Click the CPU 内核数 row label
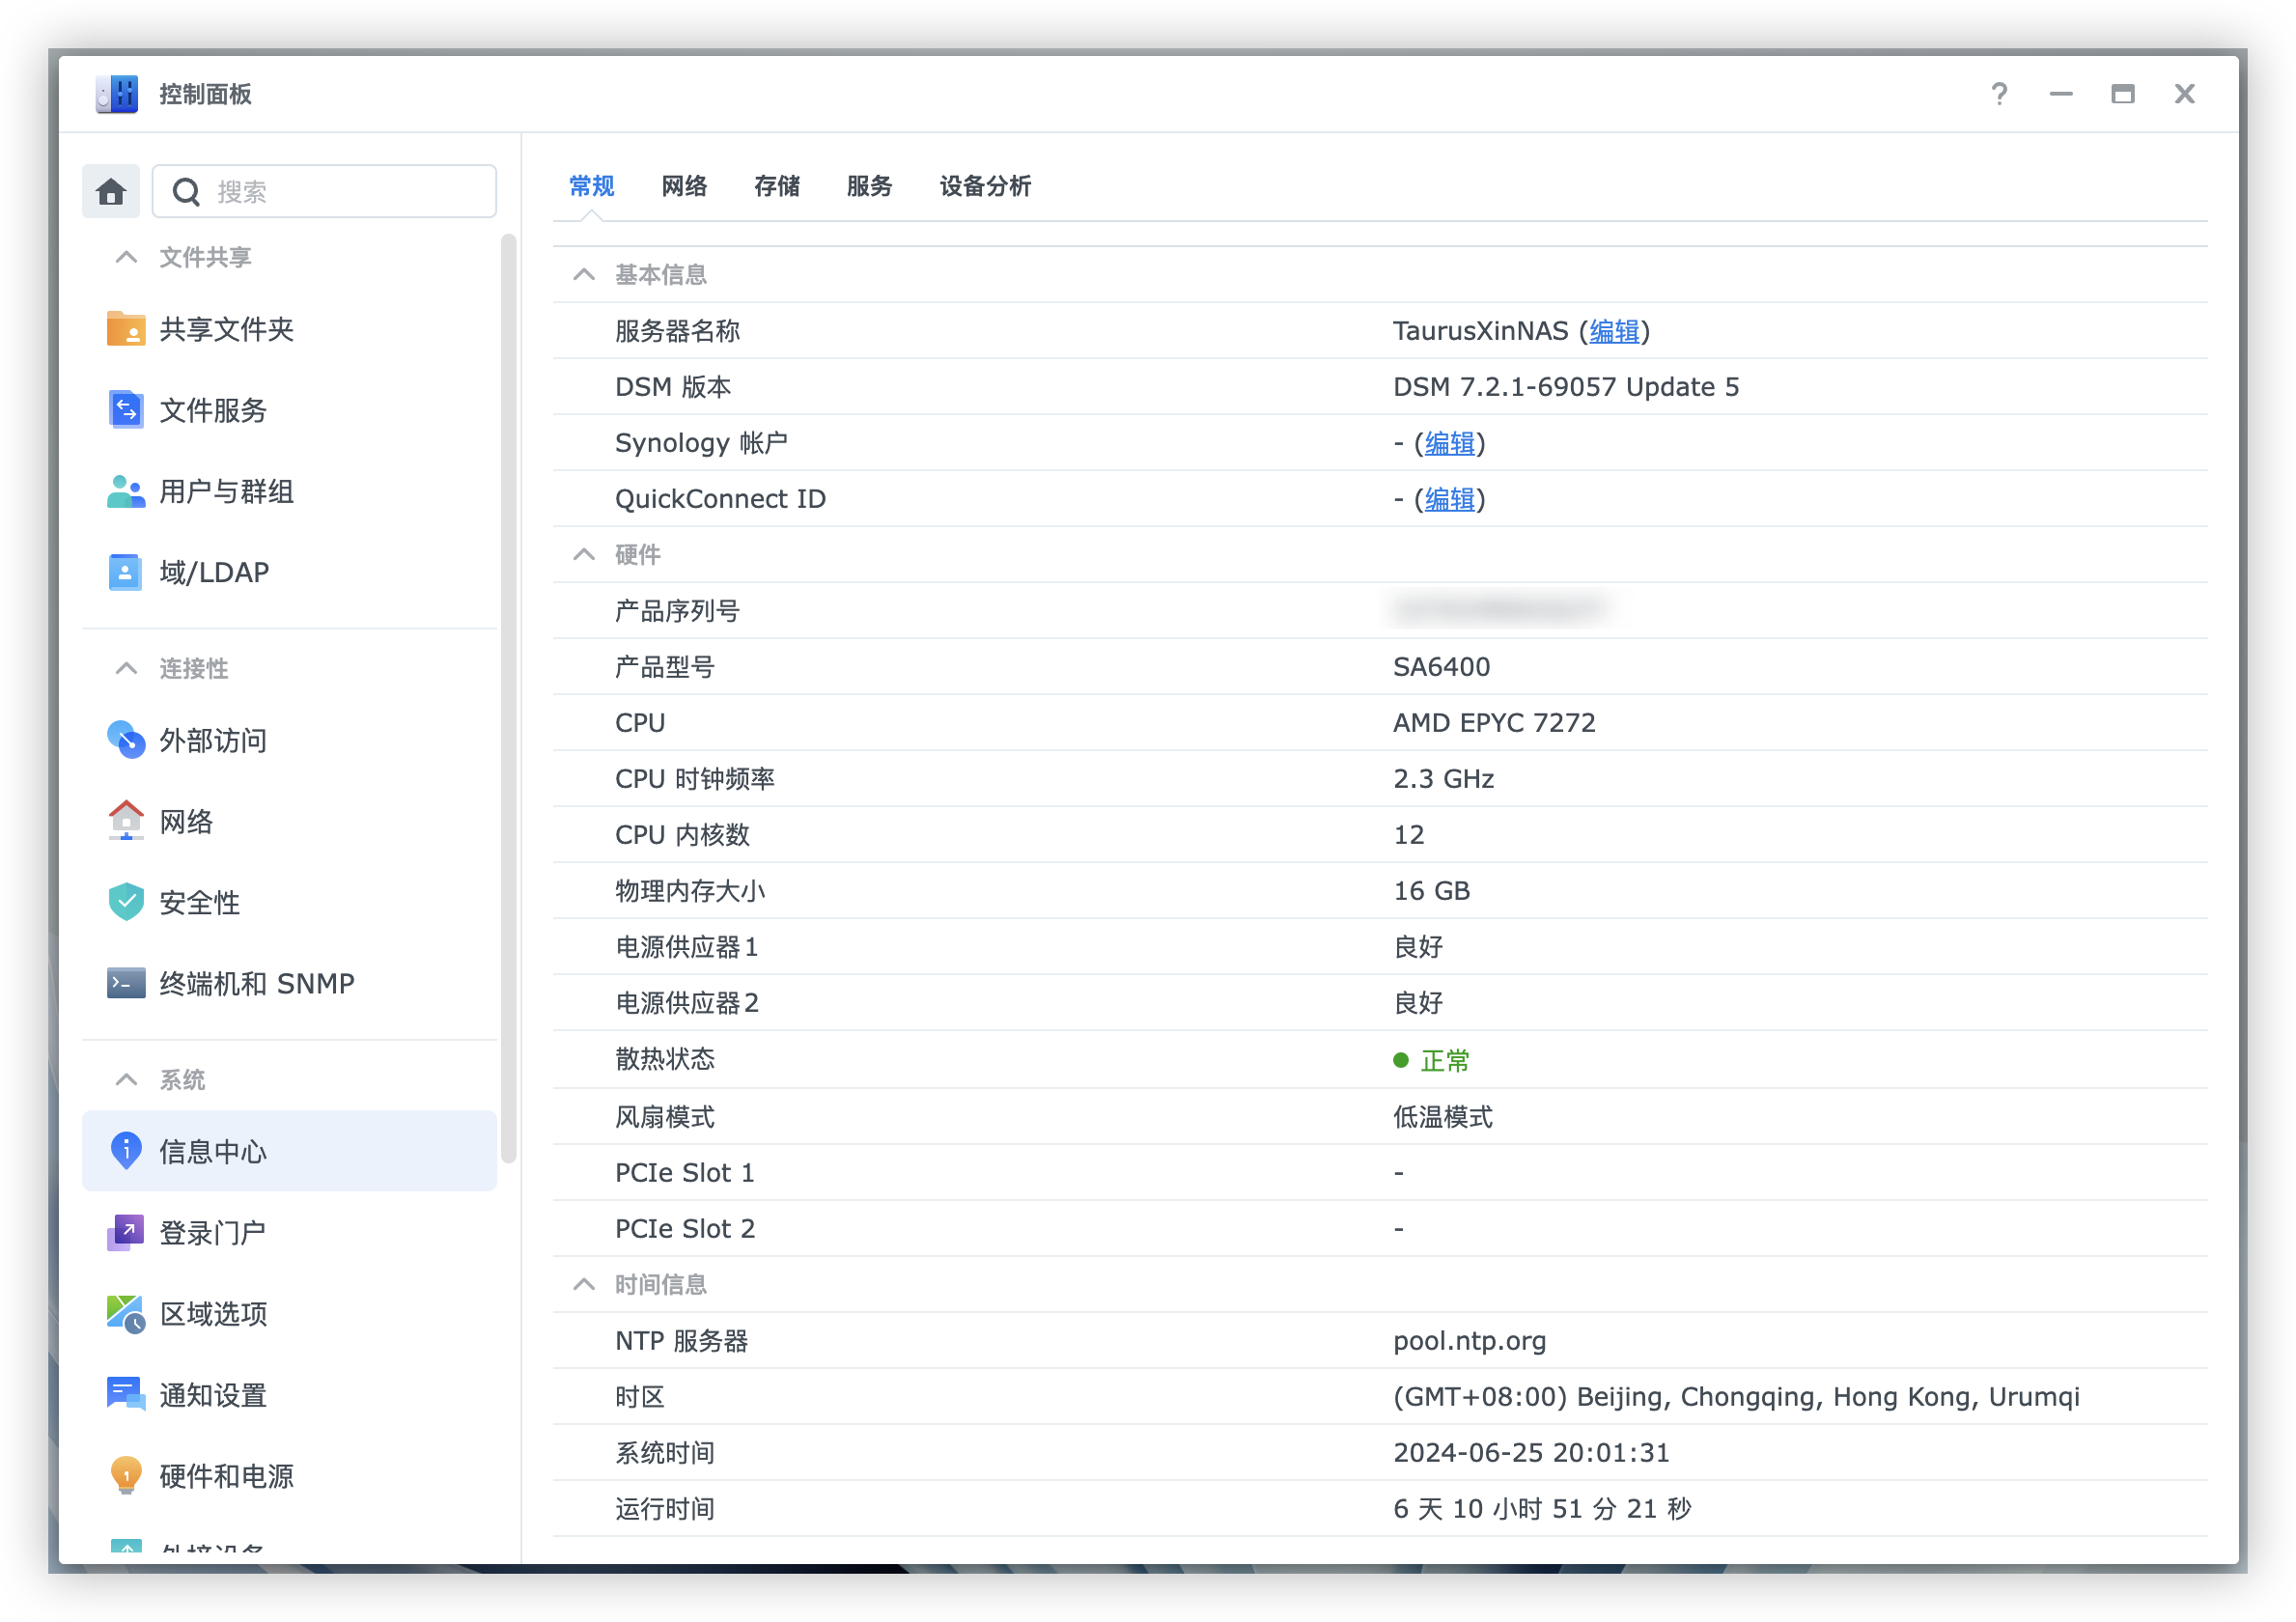The image size is (2296, 1622). 682,835
